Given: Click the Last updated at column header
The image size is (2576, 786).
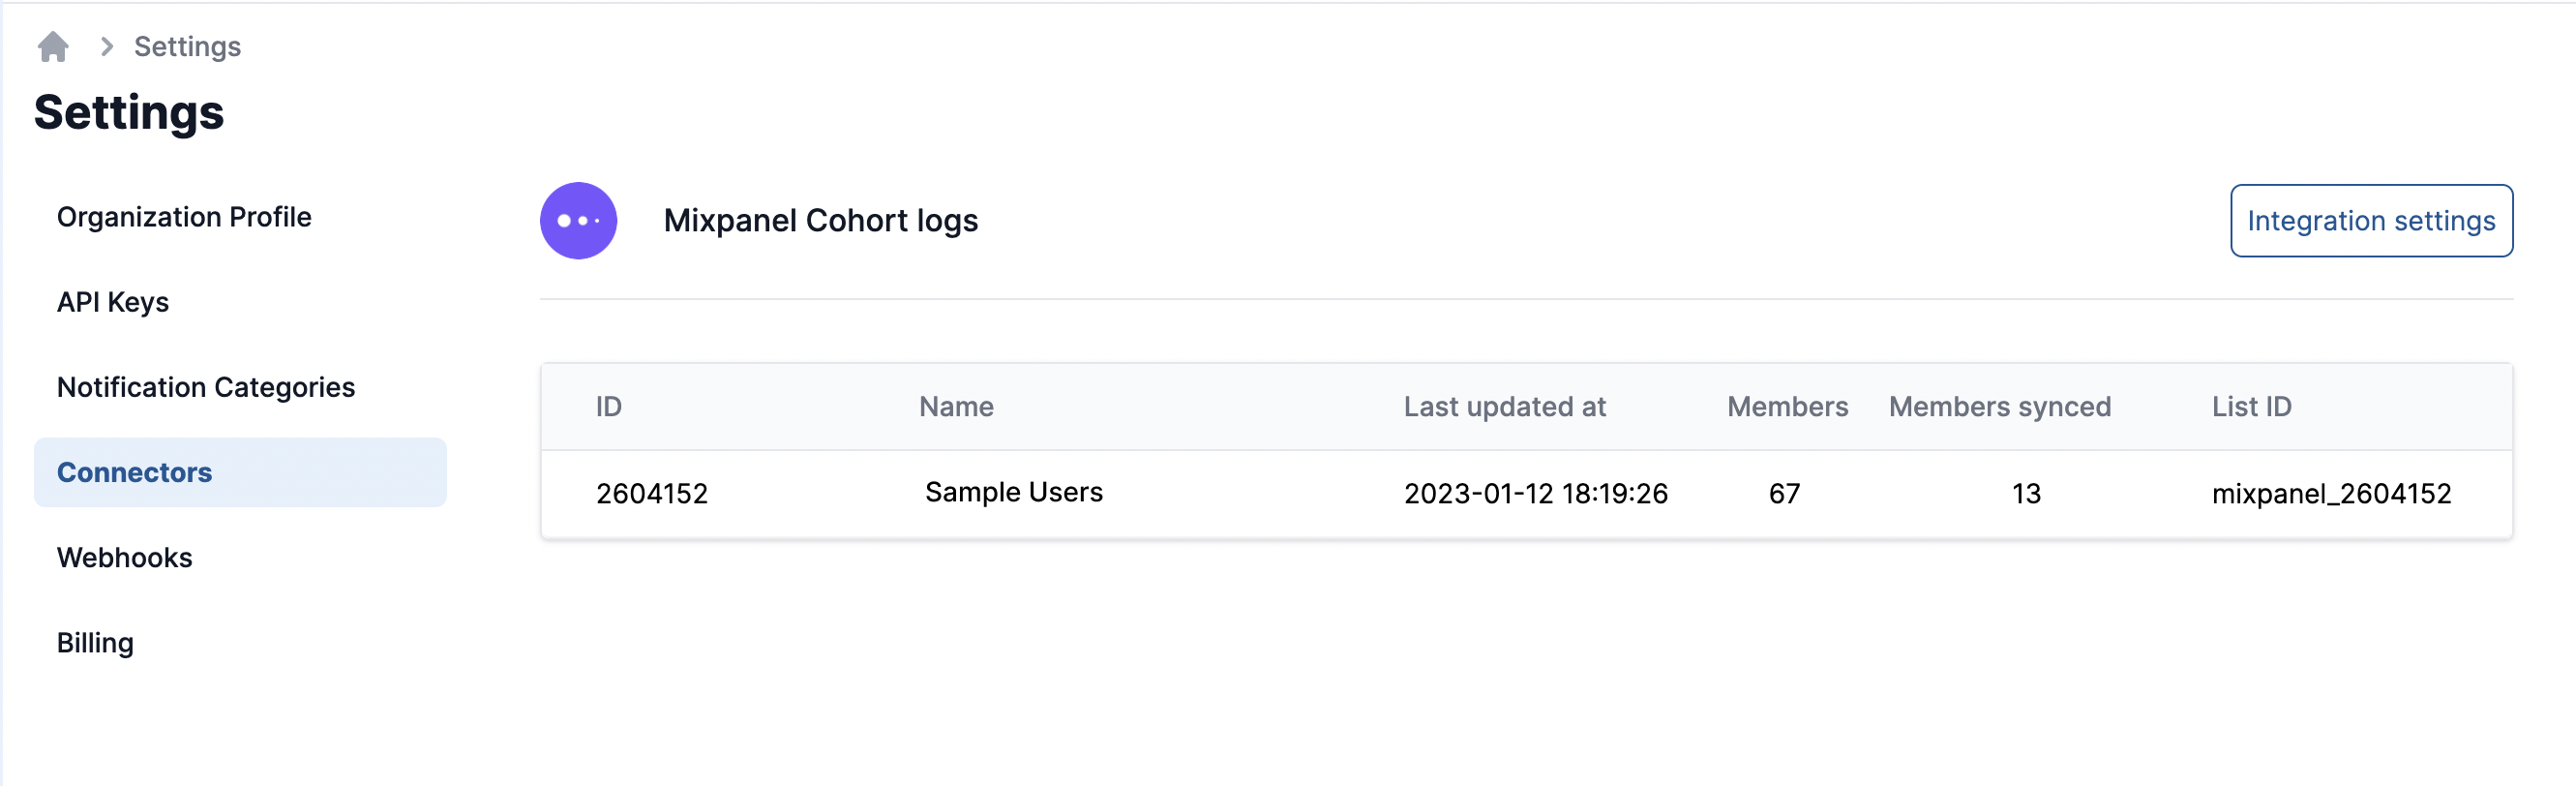Looking at the screenshot, I should (1504, 406).
